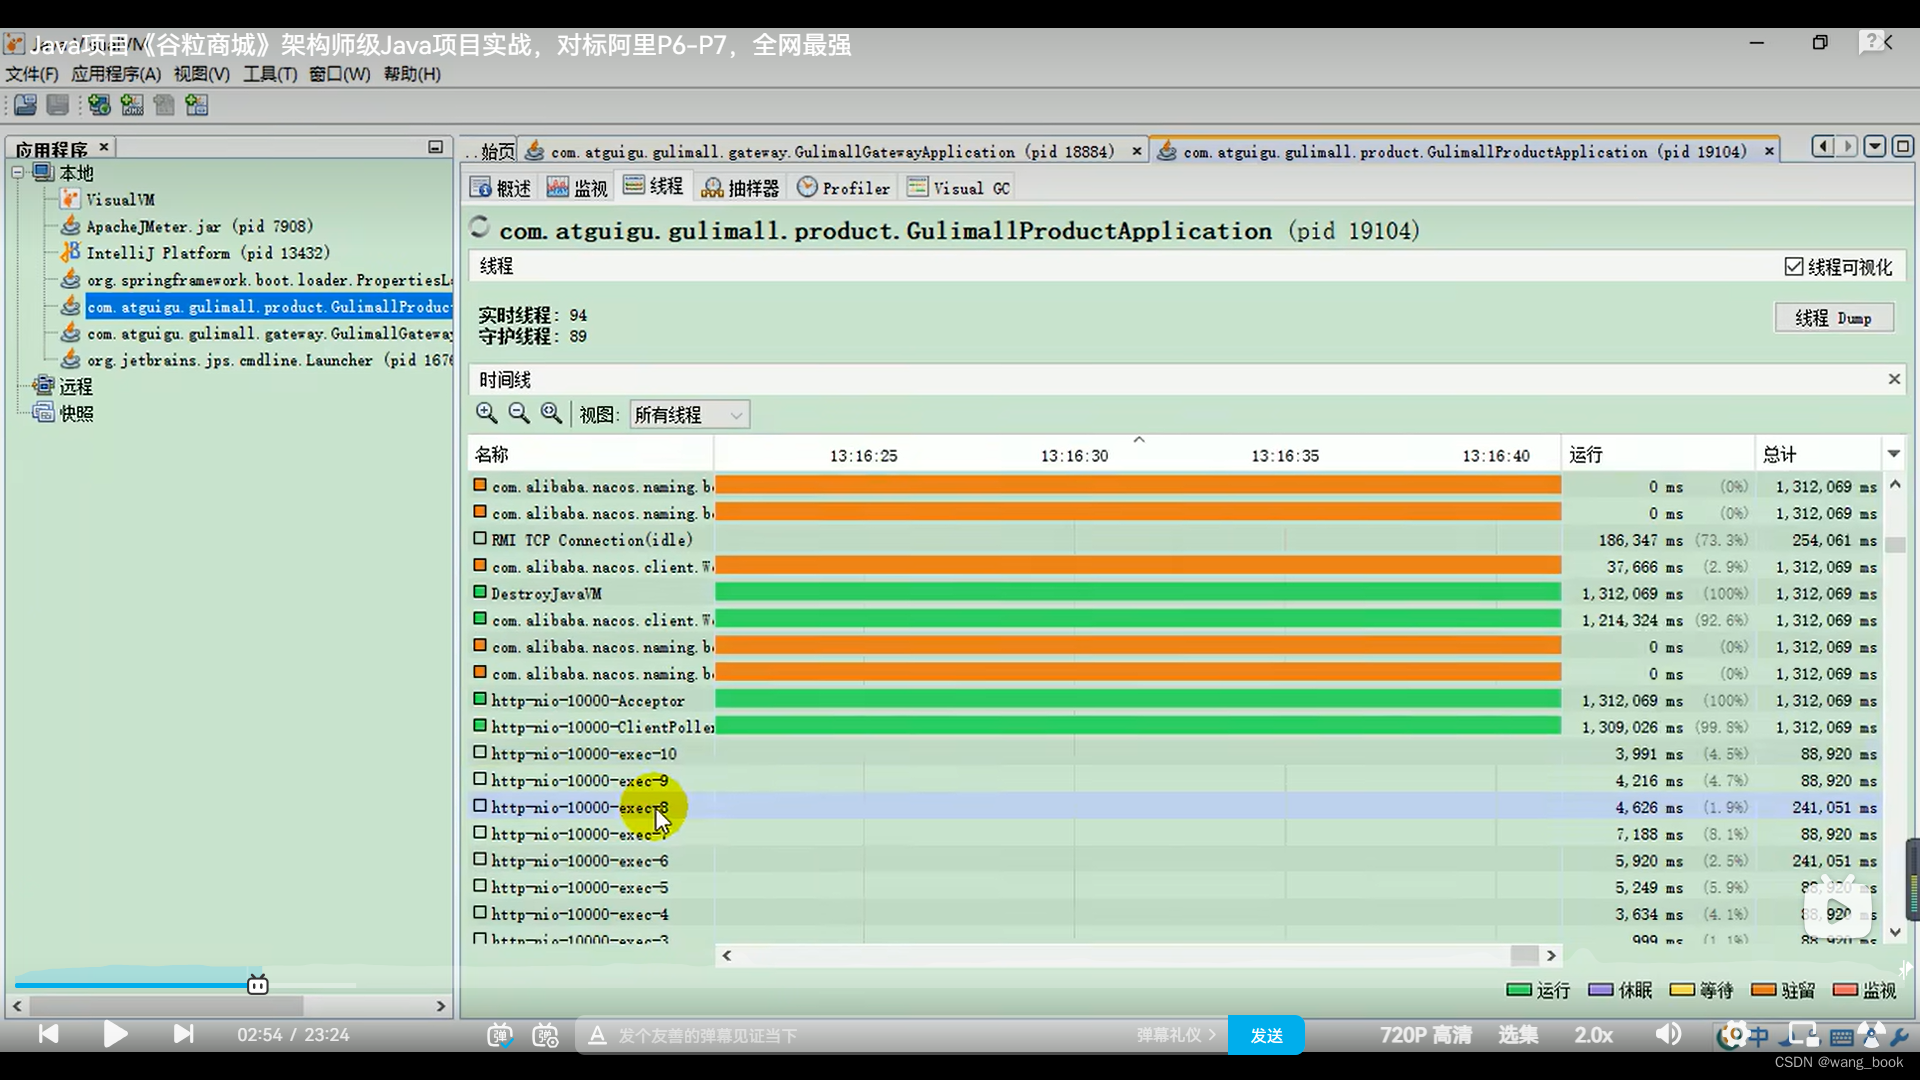This screenshot has height=1080, width=1920.
Task: Toggle the http-nio-10000-Acceptor thread checkbox
Action: [x=480, y=699]
